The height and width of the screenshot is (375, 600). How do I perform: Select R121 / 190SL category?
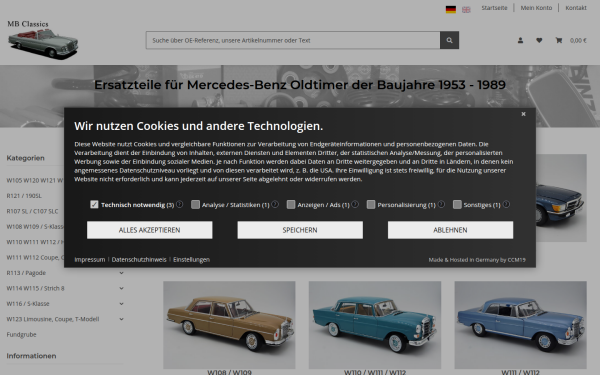point(24,196)
